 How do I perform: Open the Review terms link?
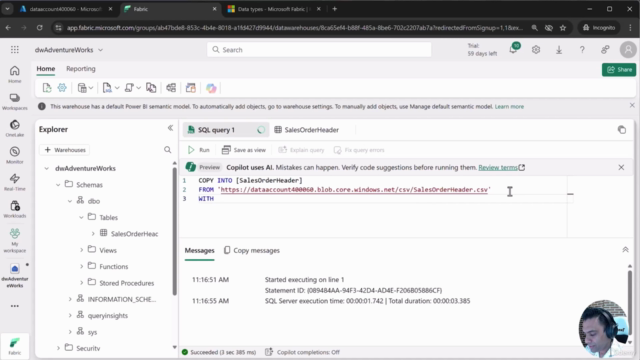tap(501, 167)
